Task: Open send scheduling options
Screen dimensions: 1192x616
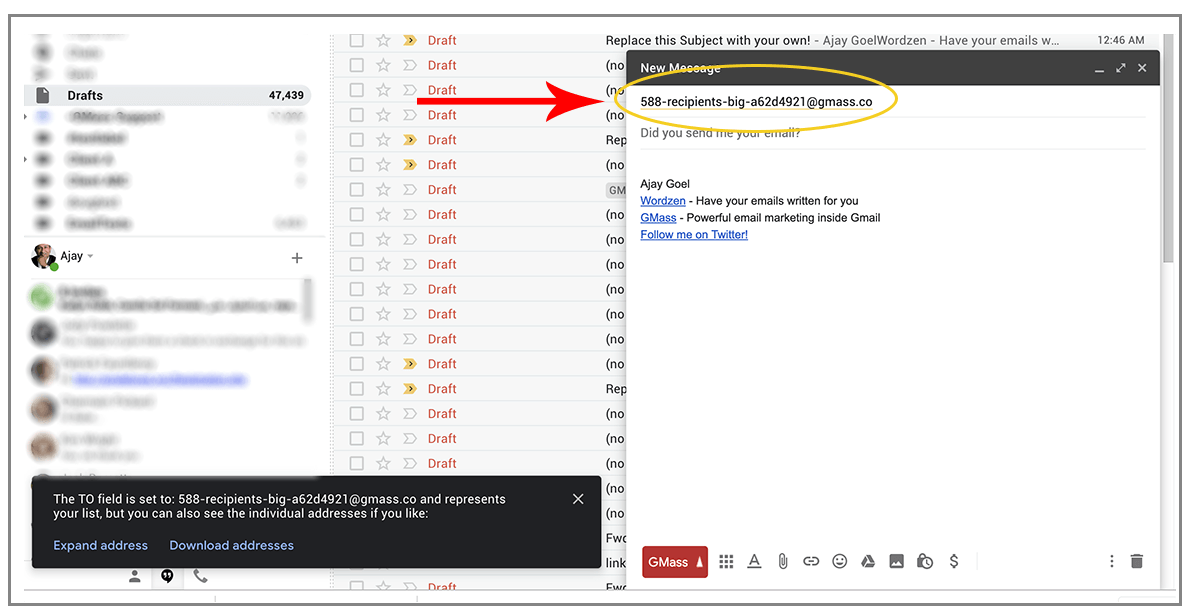Action: pos(925,561)
